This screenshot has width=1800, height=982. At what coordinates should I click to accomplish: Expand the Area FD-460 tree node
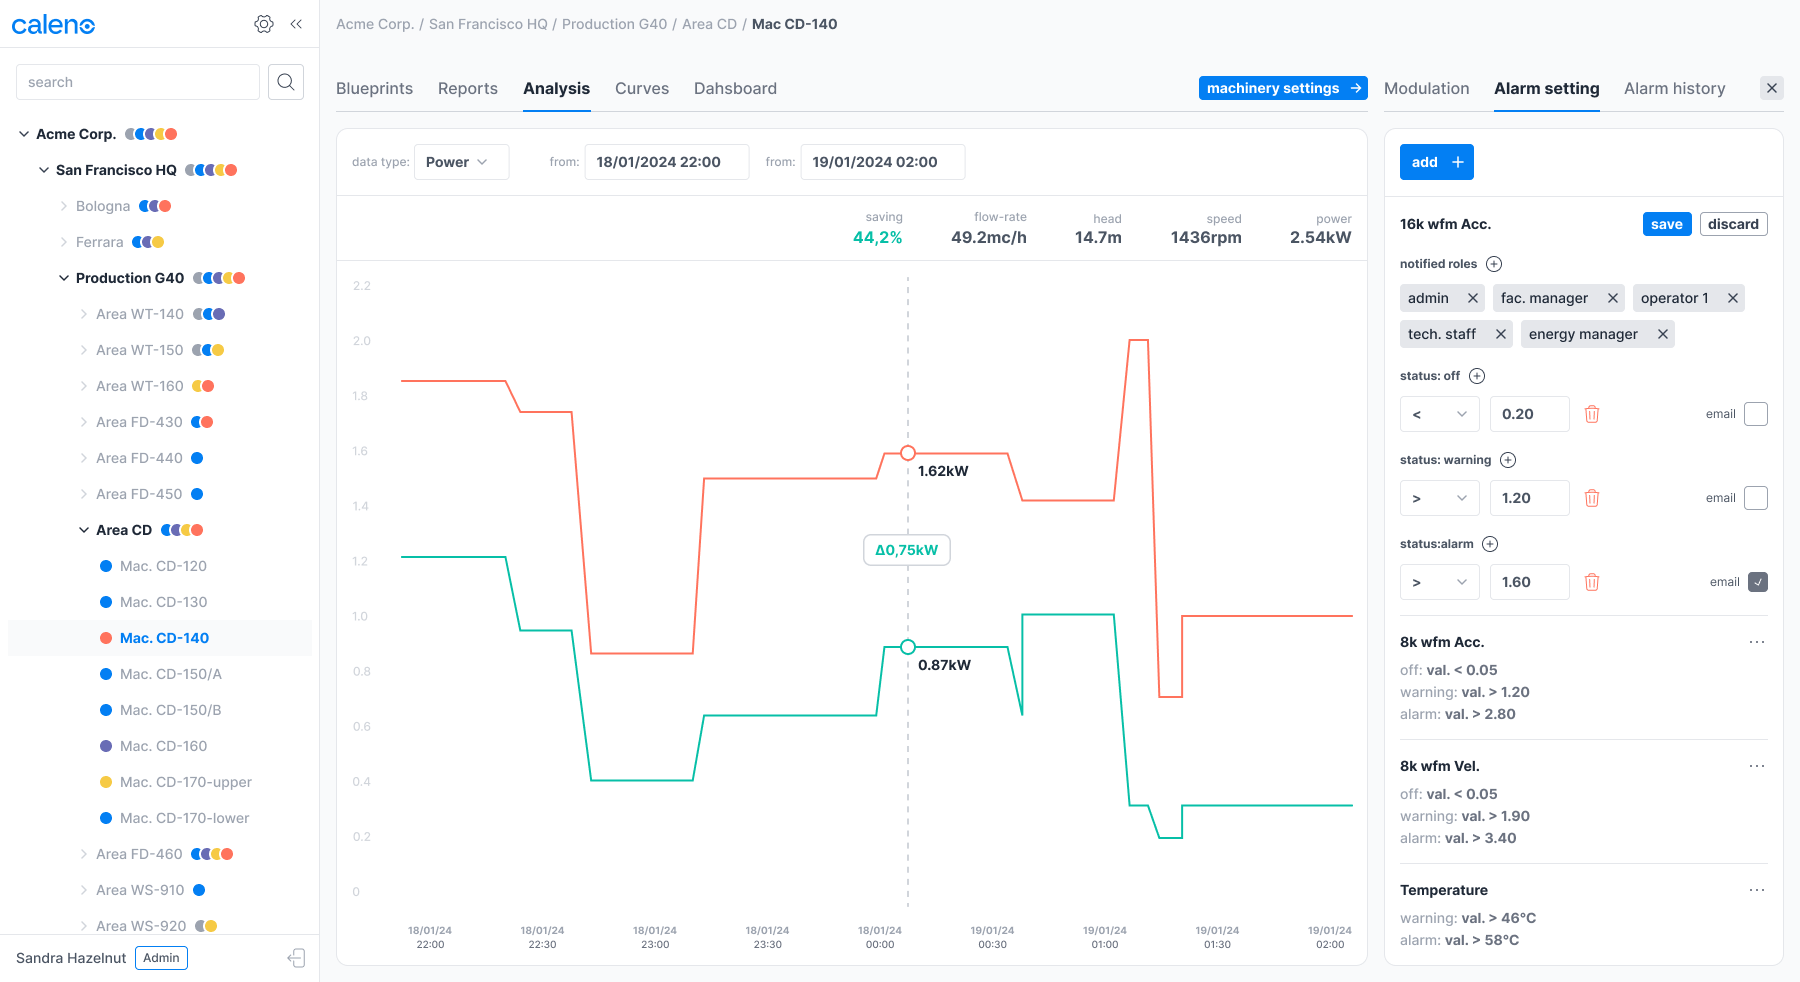pyautogui.click(x=84, y=854)
